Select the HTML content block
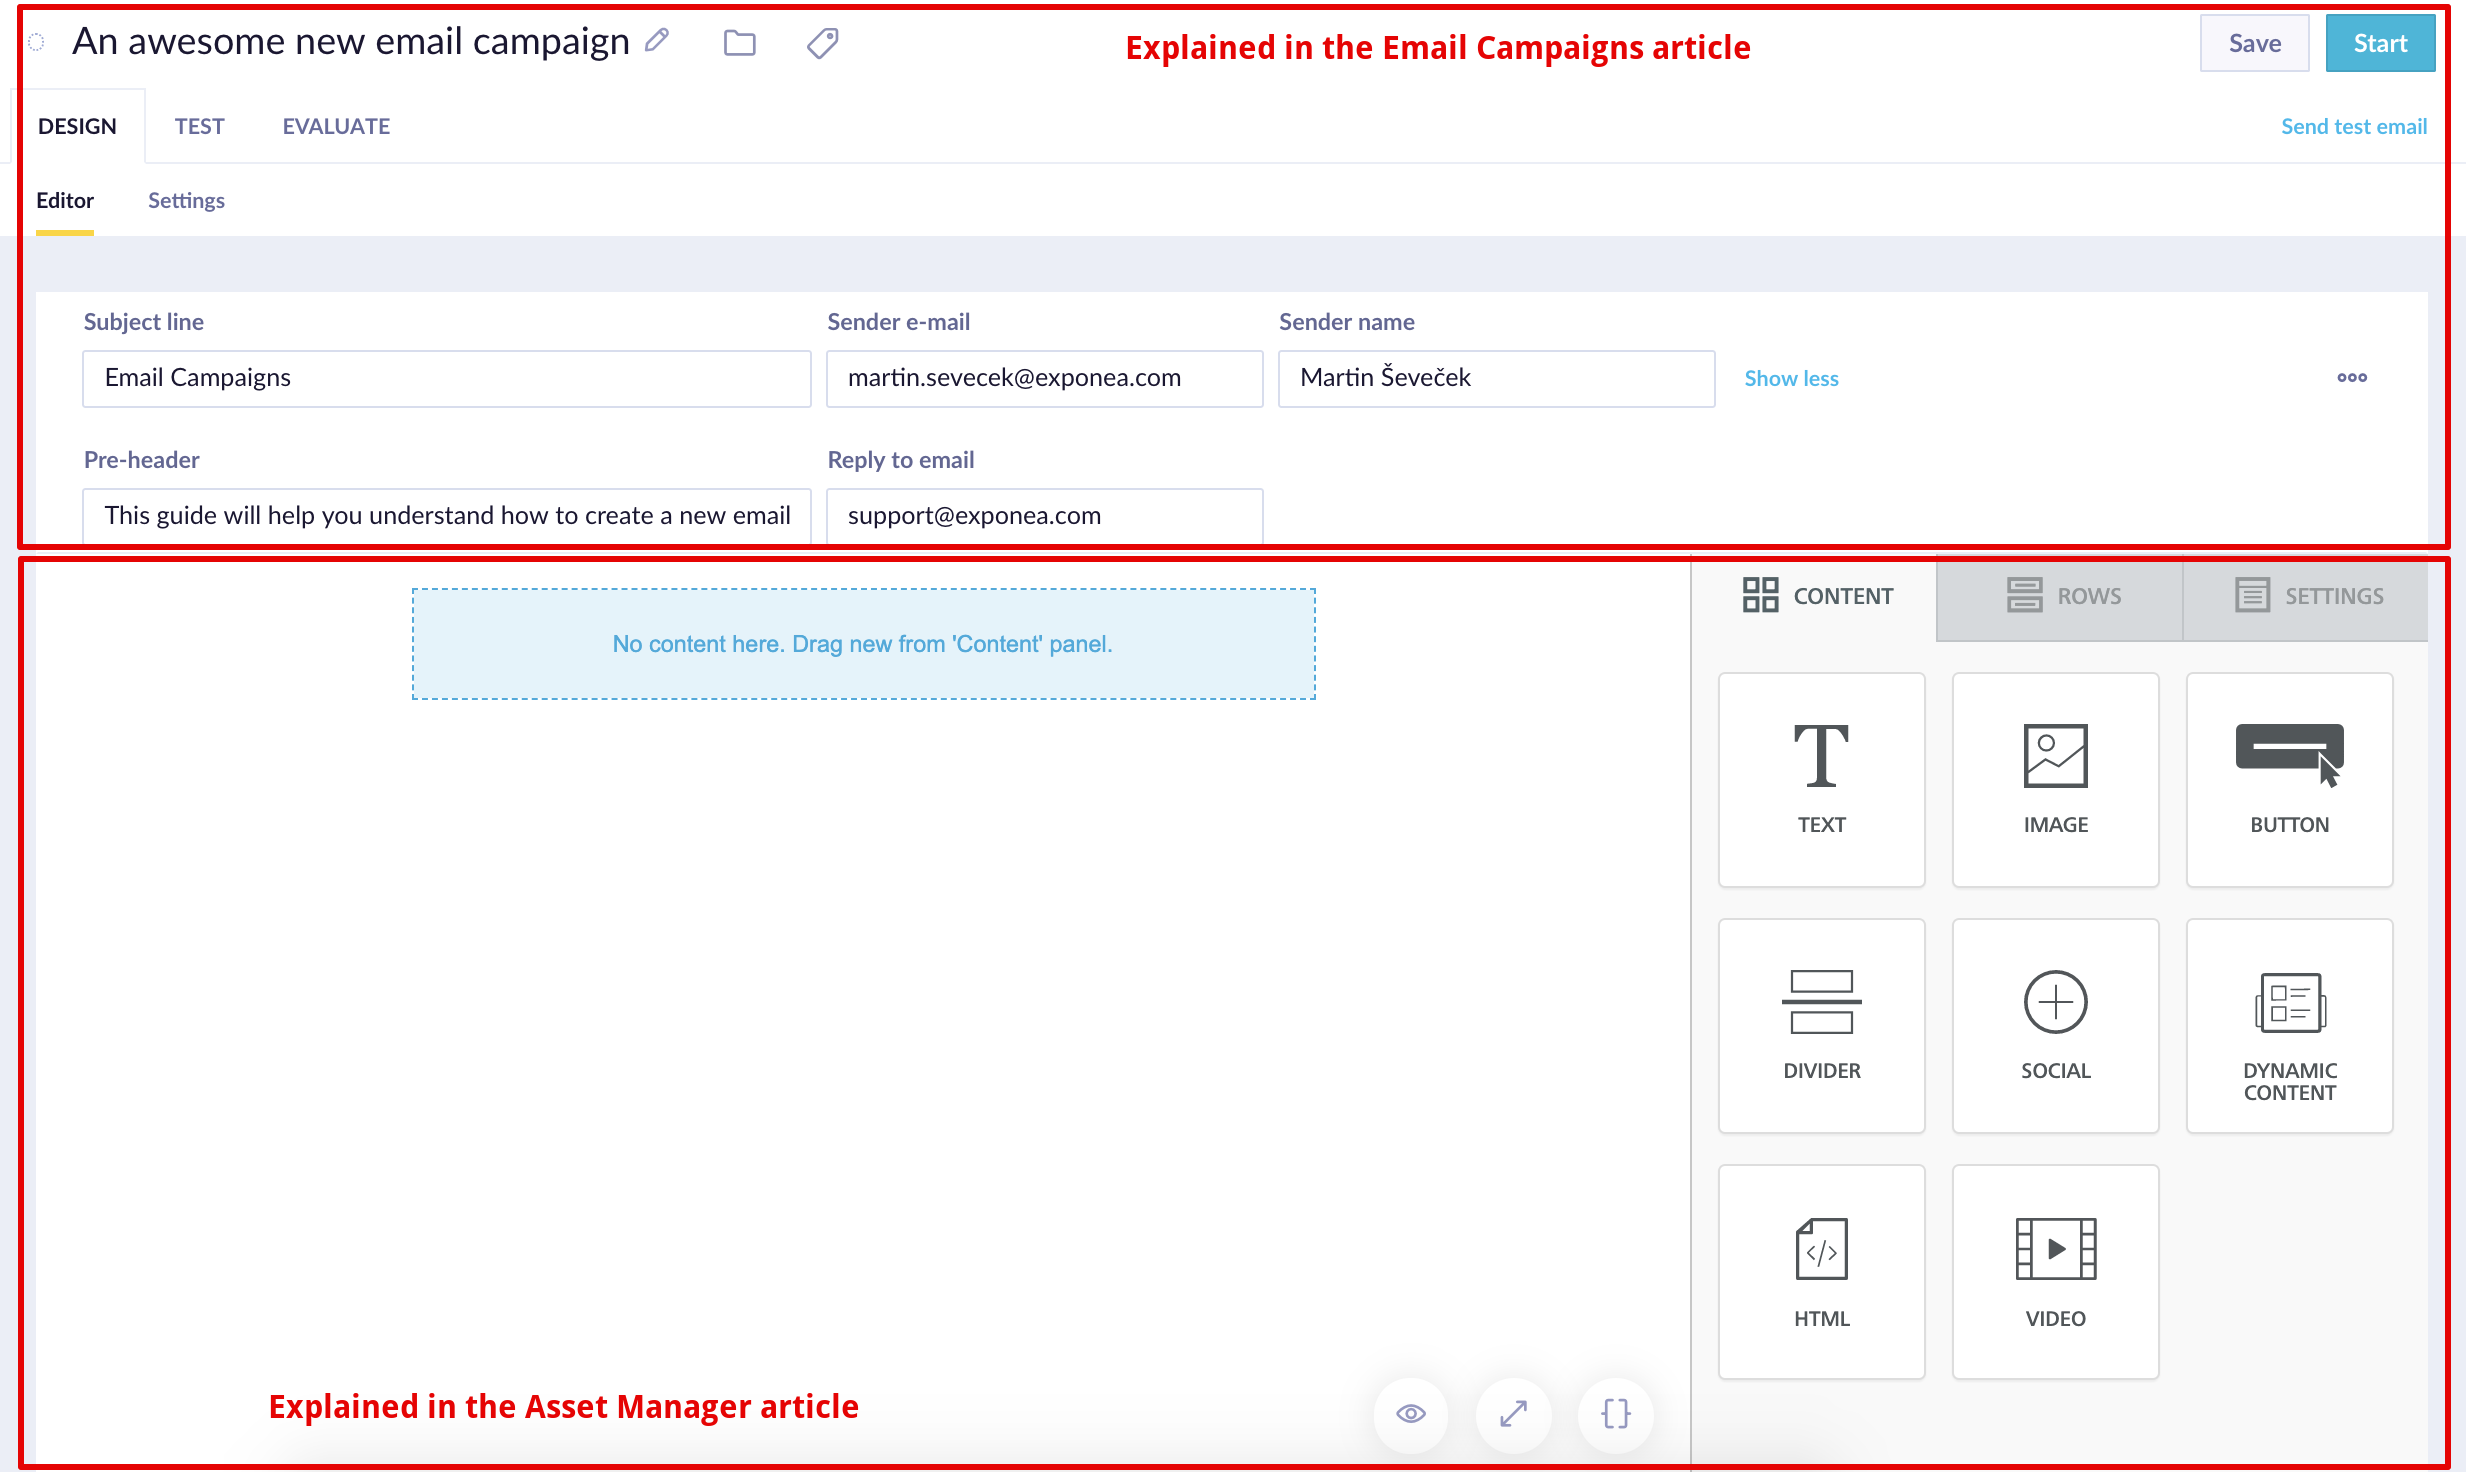The height and width of the screenshot is (1473, 2466). click(1821, 1271)
